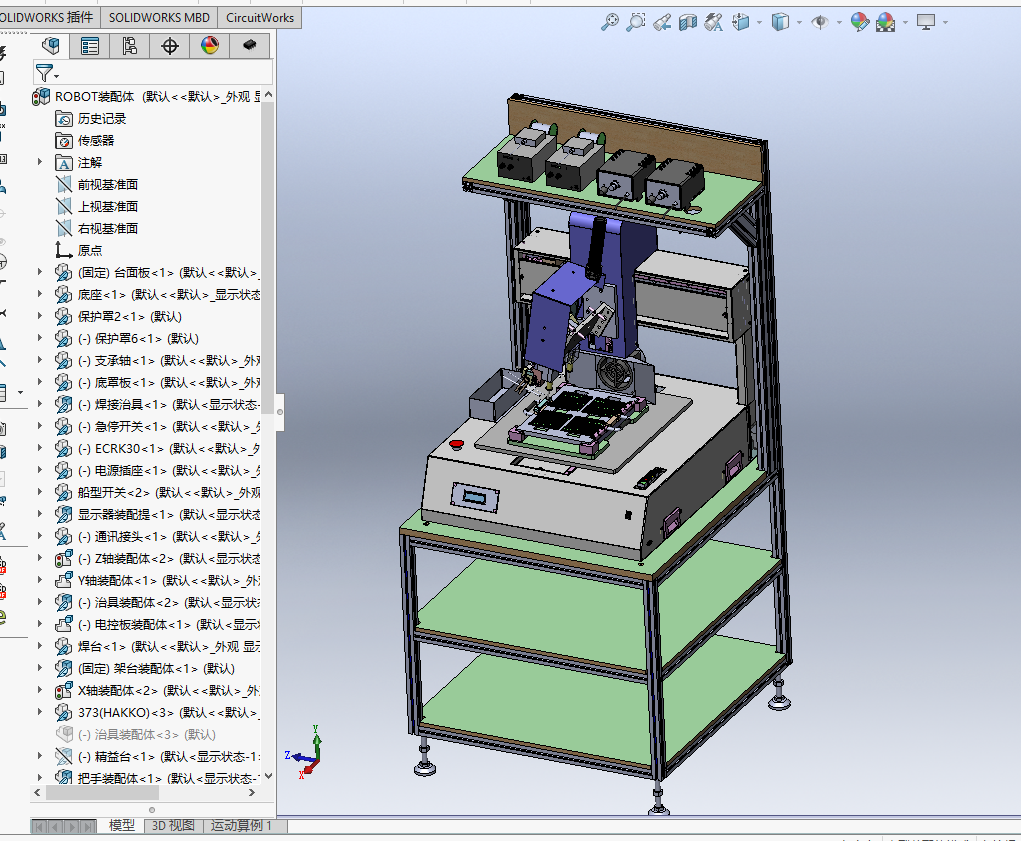Select 急停开关<1> in the tree
The image size is (1021, 841).
coord(169,426)
